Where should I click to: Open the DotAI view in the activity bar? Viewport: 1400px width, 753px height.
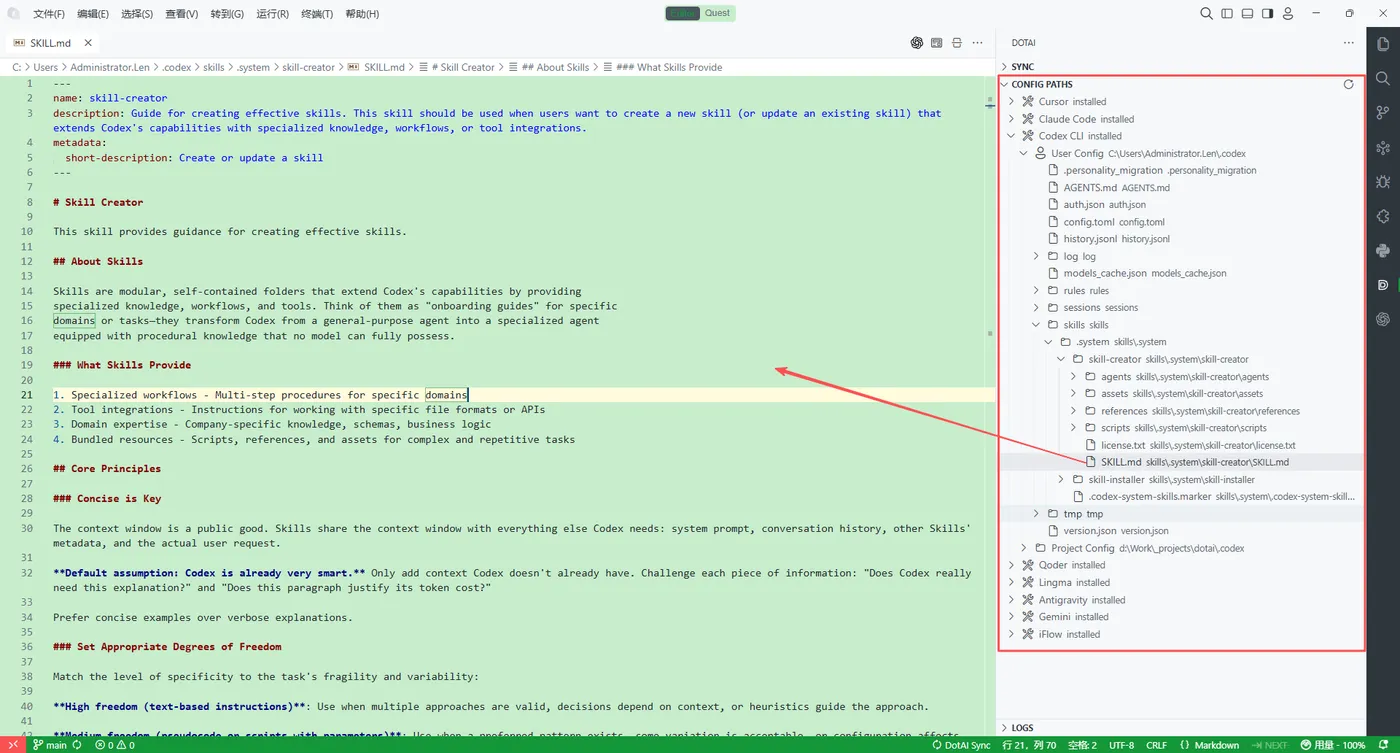pos(1383,285)
